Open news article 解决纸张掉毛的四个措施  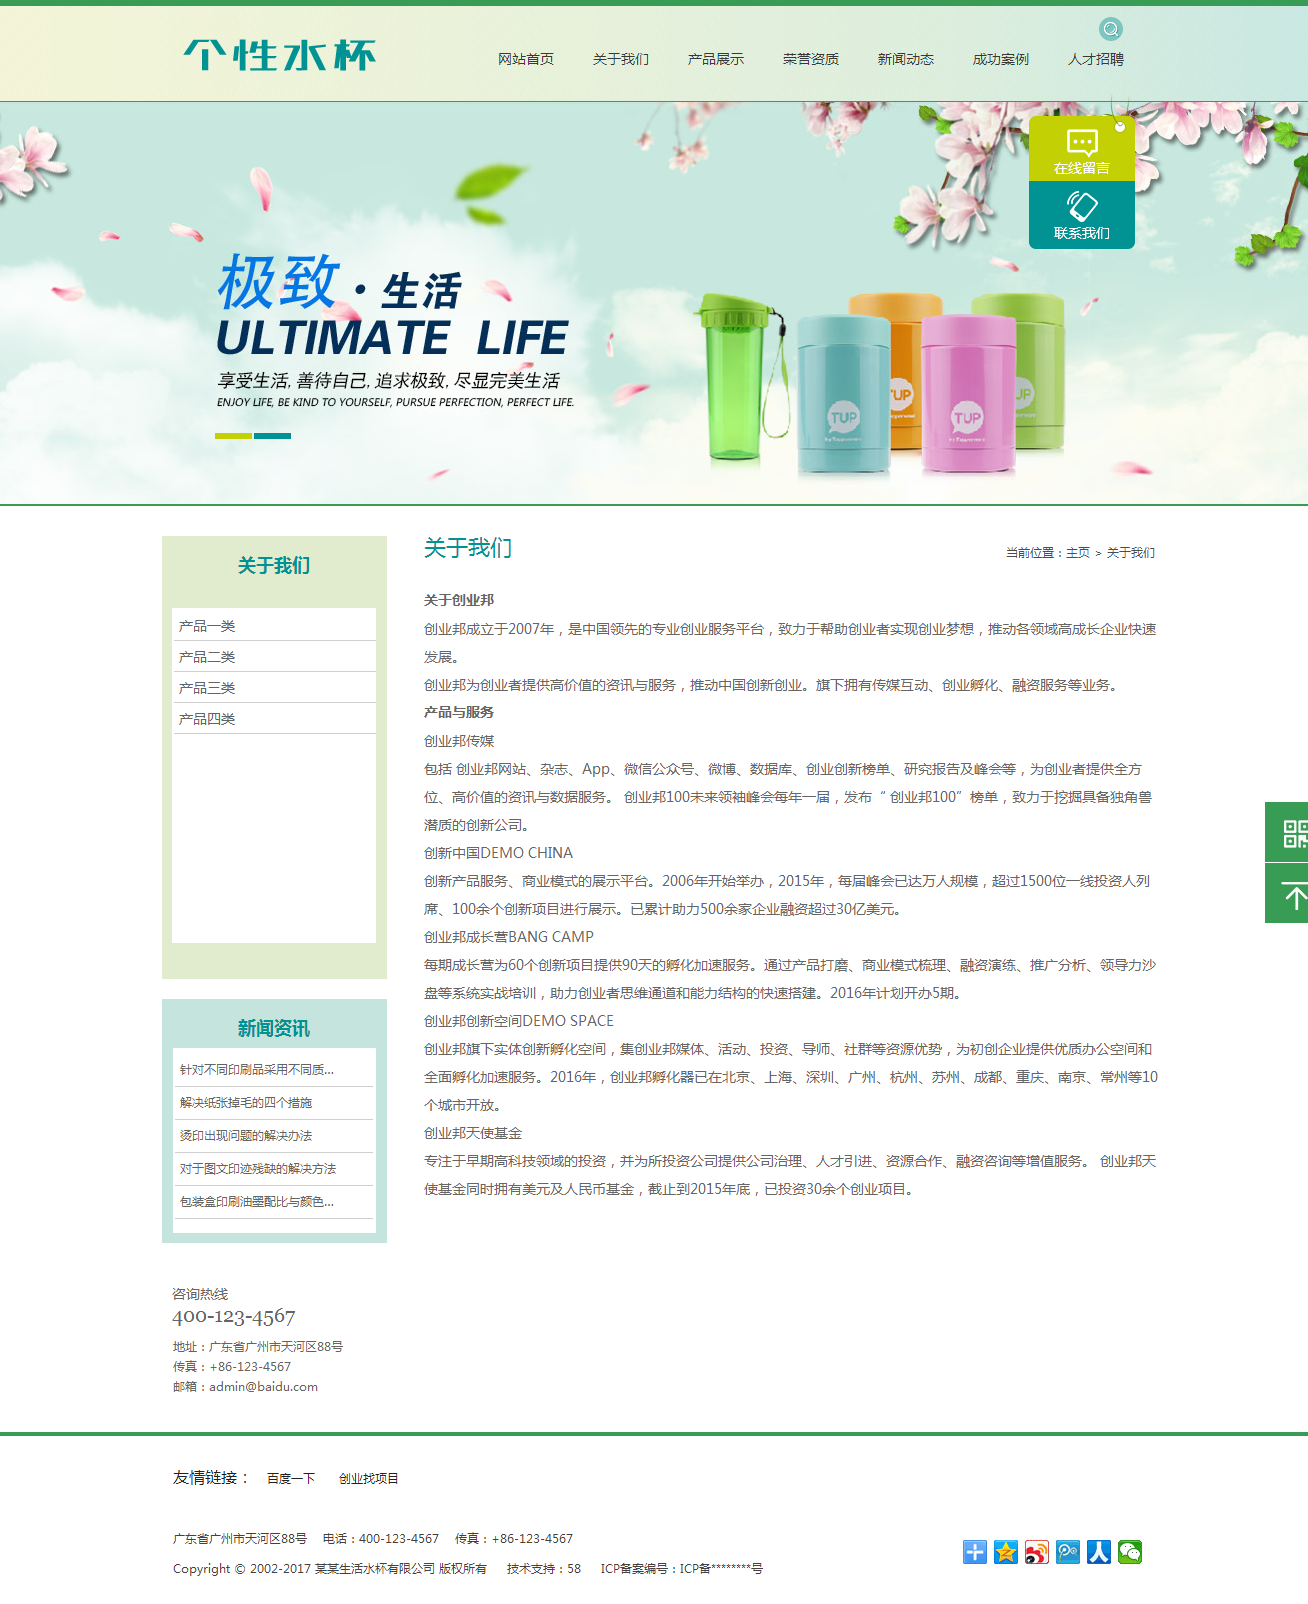[x=246, y=1103]
